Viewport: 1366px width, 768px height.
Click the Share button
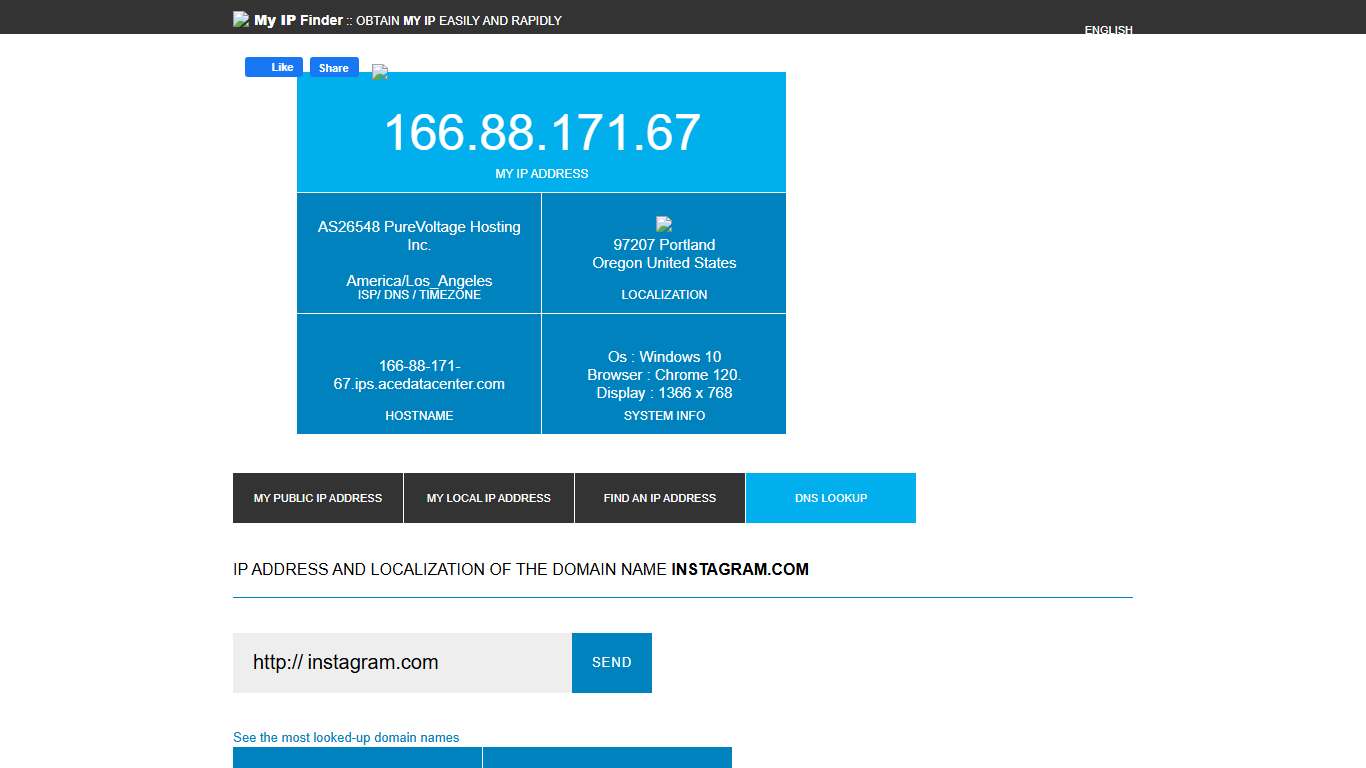[x=333, y=67]
